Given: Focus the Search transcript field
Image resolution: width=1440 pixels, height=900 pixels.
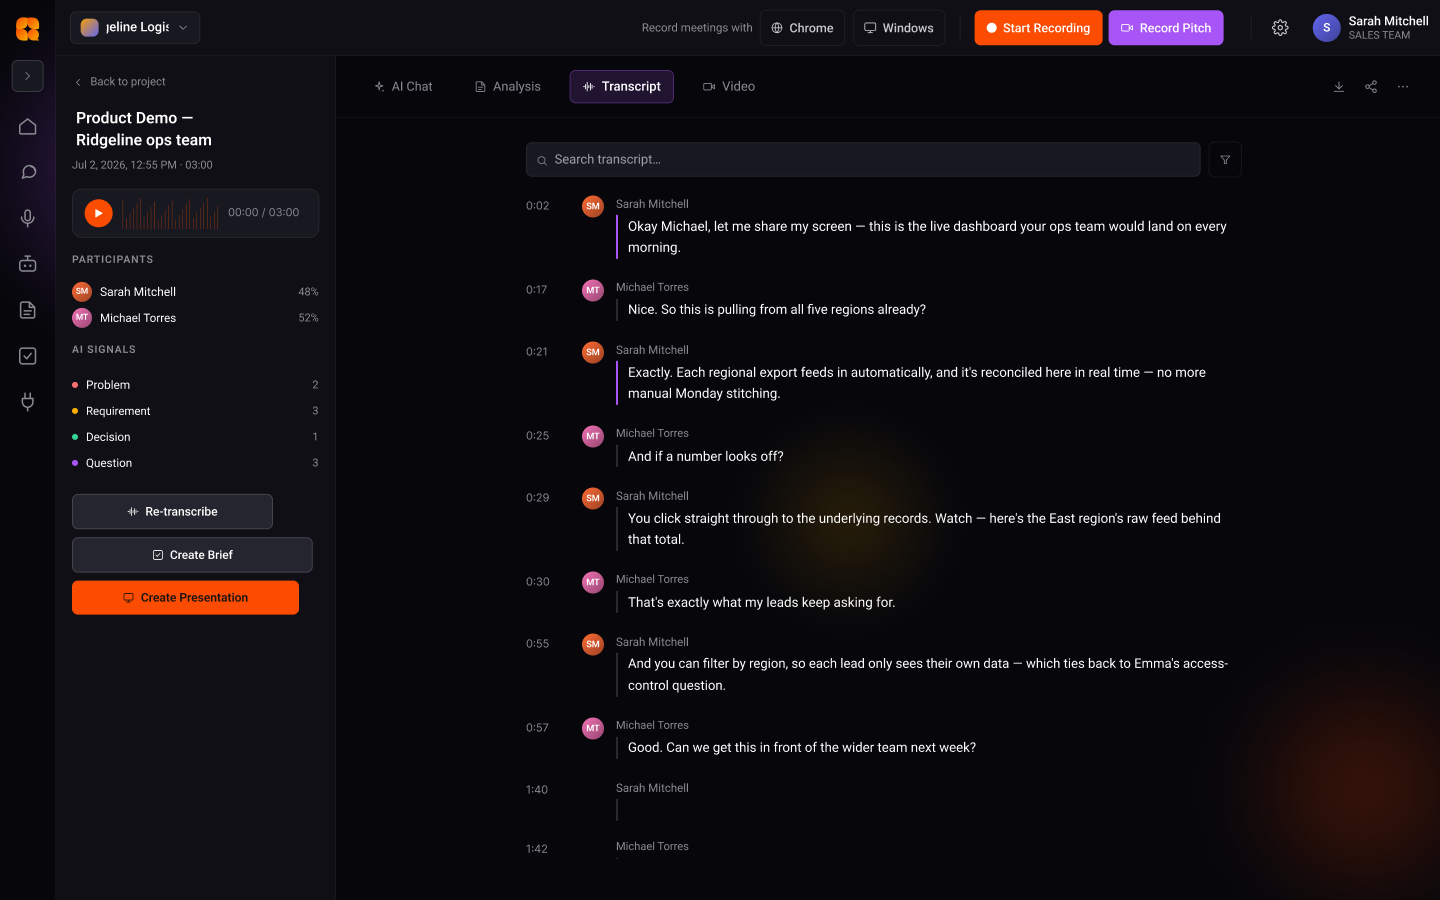Looking at the screenshot, I should click(863, 160).
